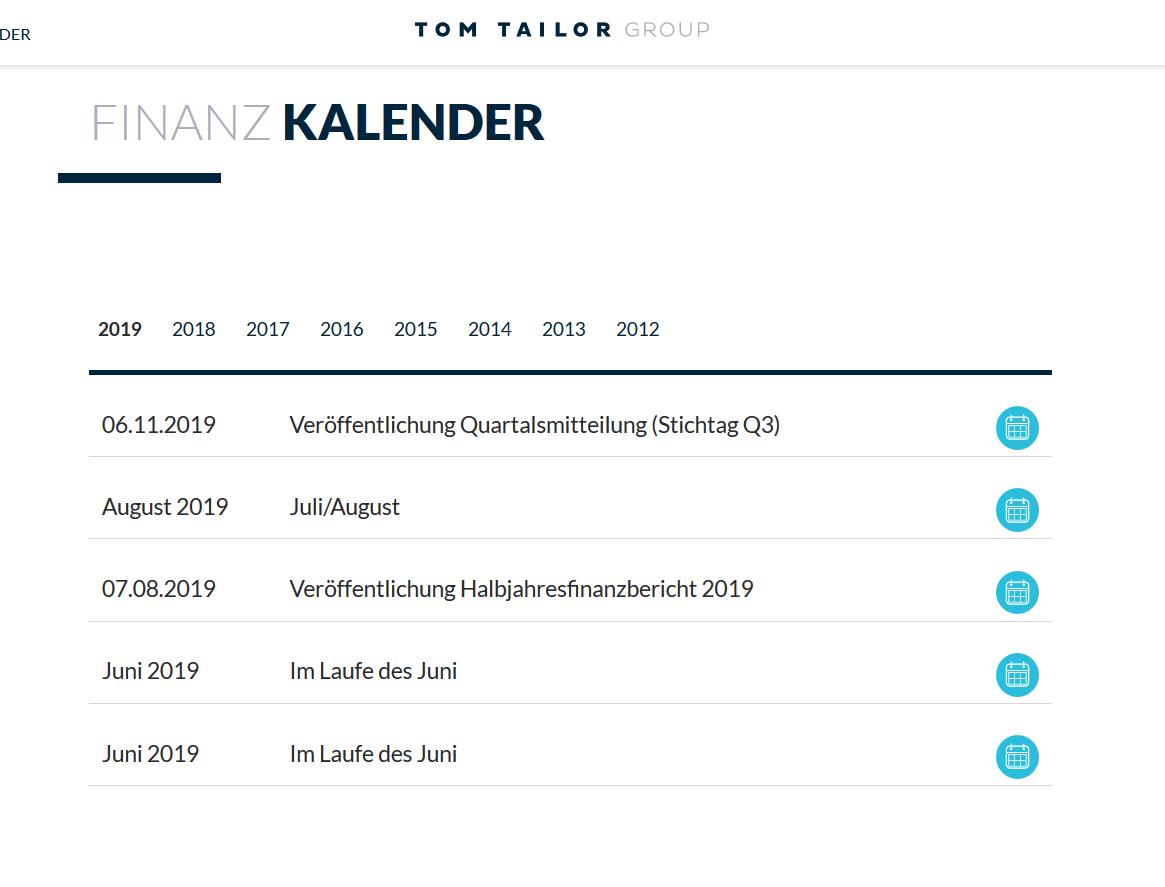Screen dimensions: 1165x887
Task: Click the Quartalsmitteilung Stichtag Q3 entry
Action: (x=535, y=424)
